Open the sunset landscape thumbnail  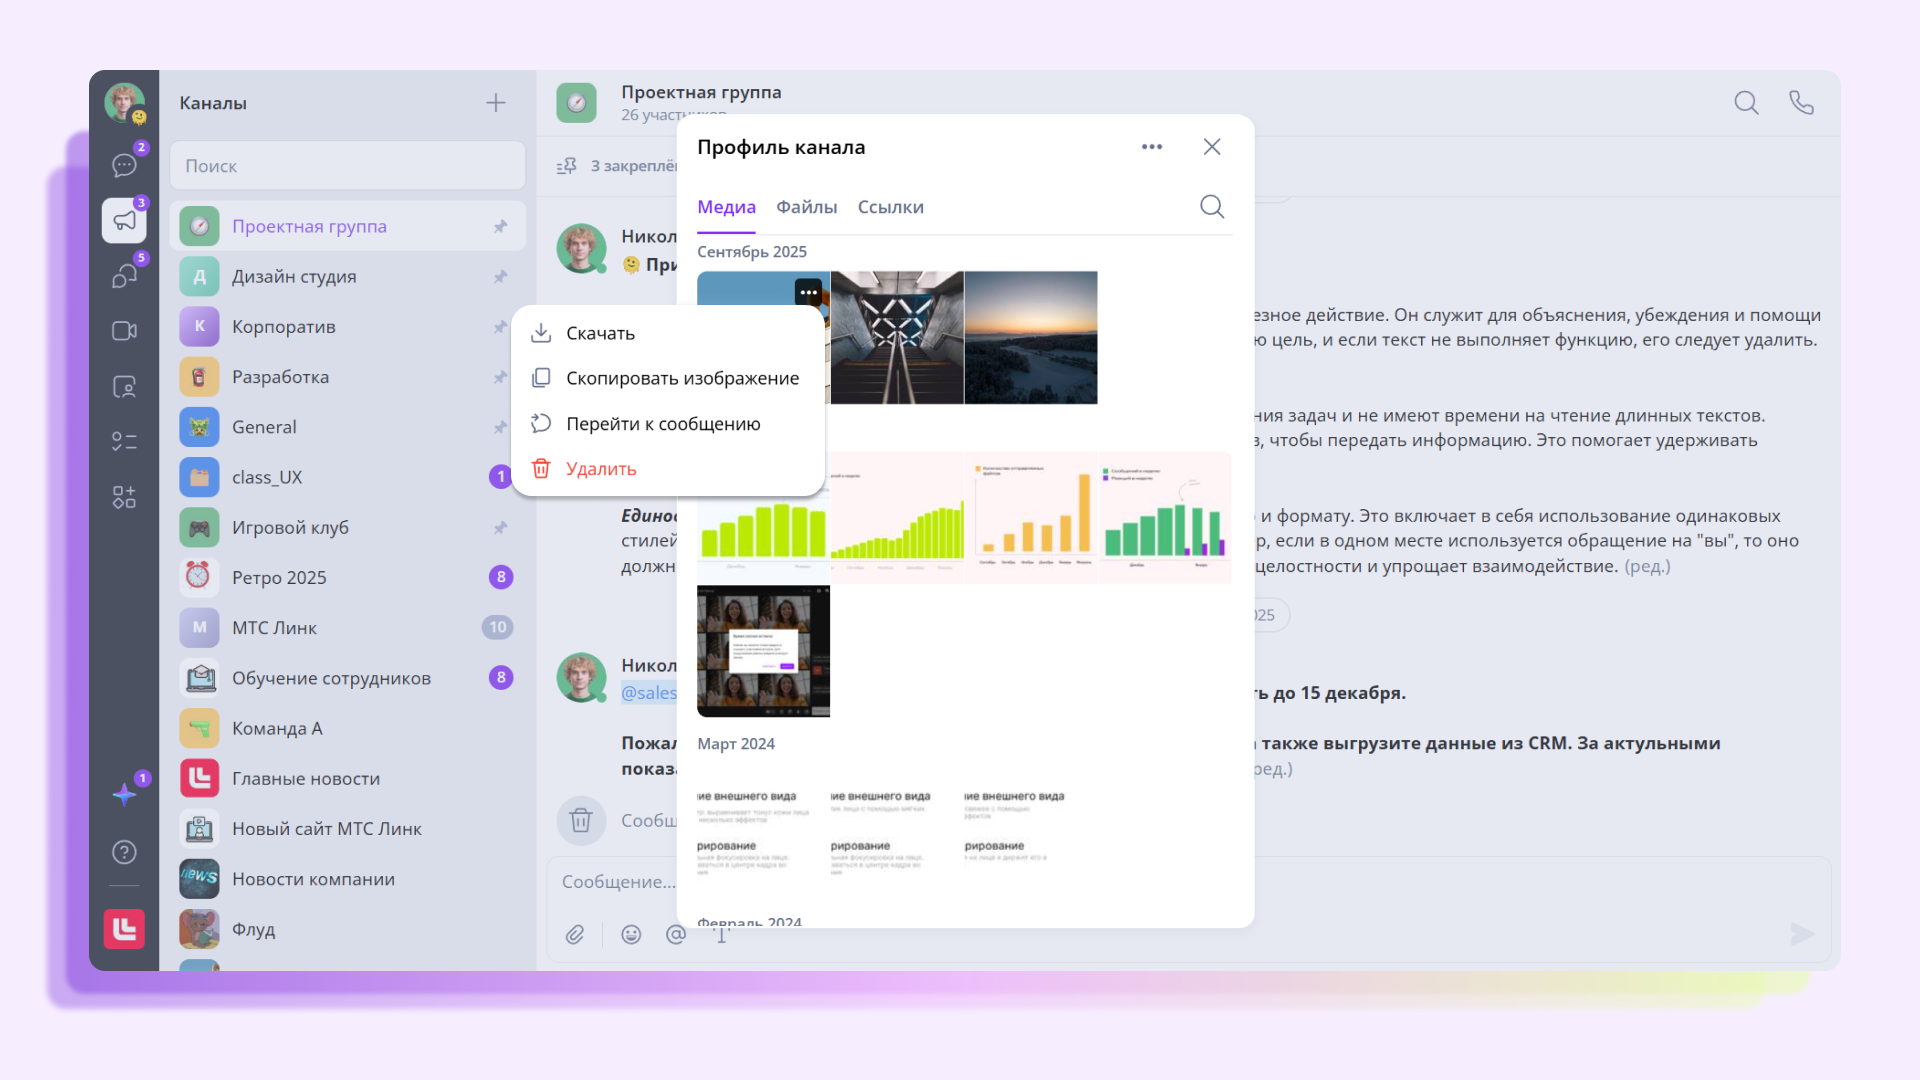(x=1030, y=338)
